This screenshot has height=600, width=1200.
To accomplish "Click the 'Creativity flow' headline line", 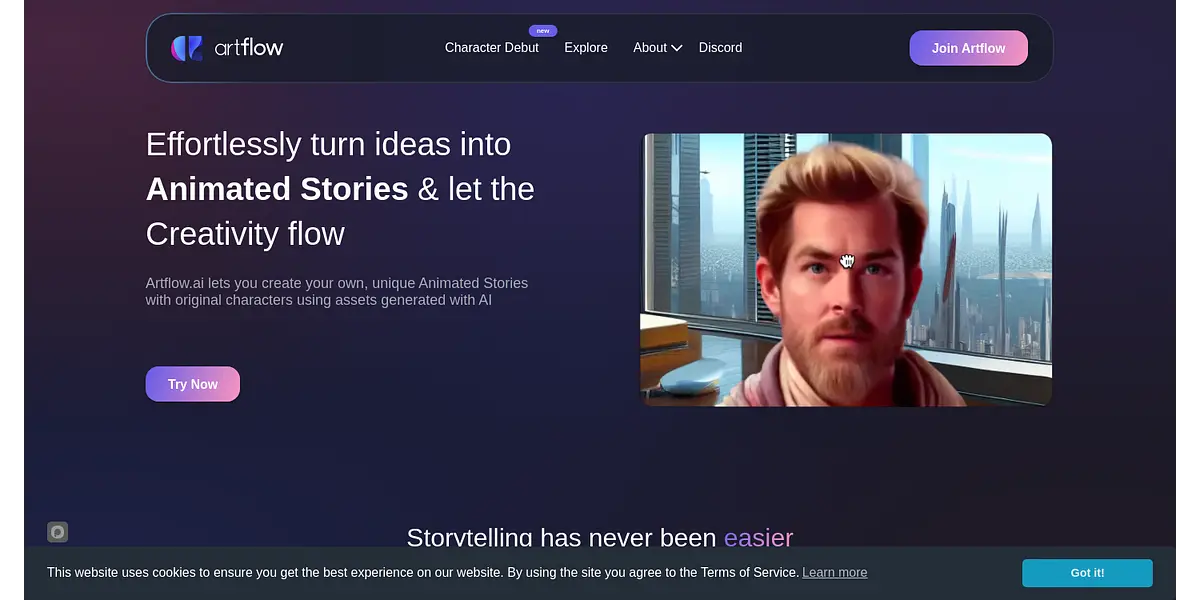I will coord(245,234).
